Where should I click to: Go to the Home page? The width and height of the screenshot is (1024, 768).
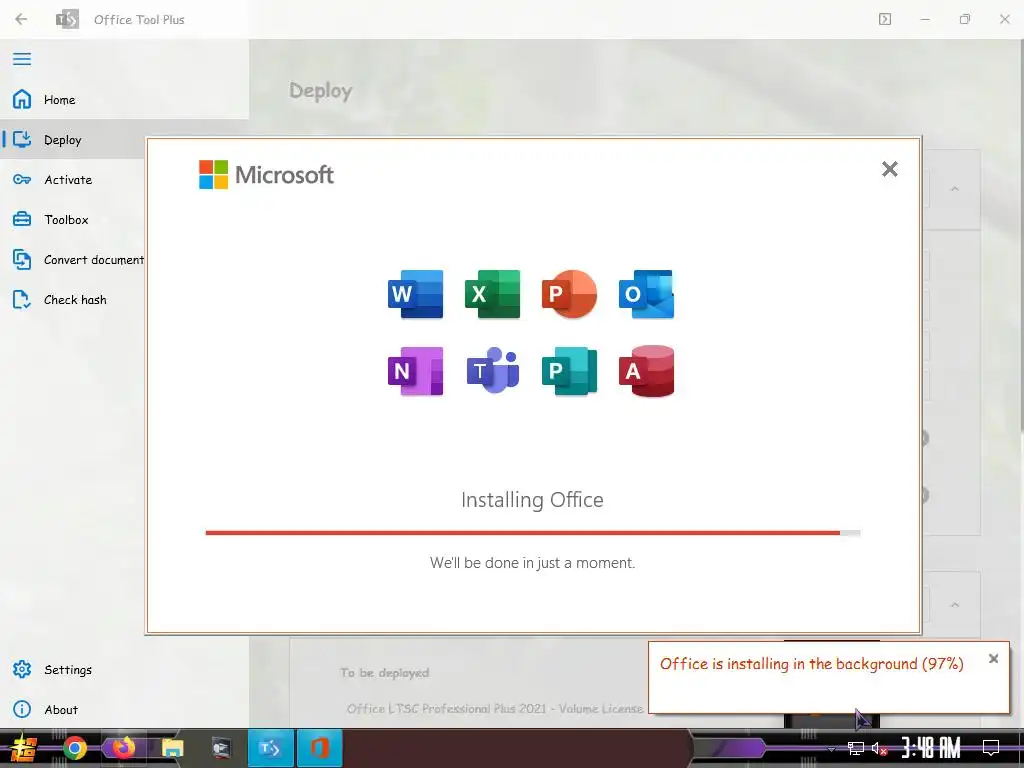(x=124, y=100)
